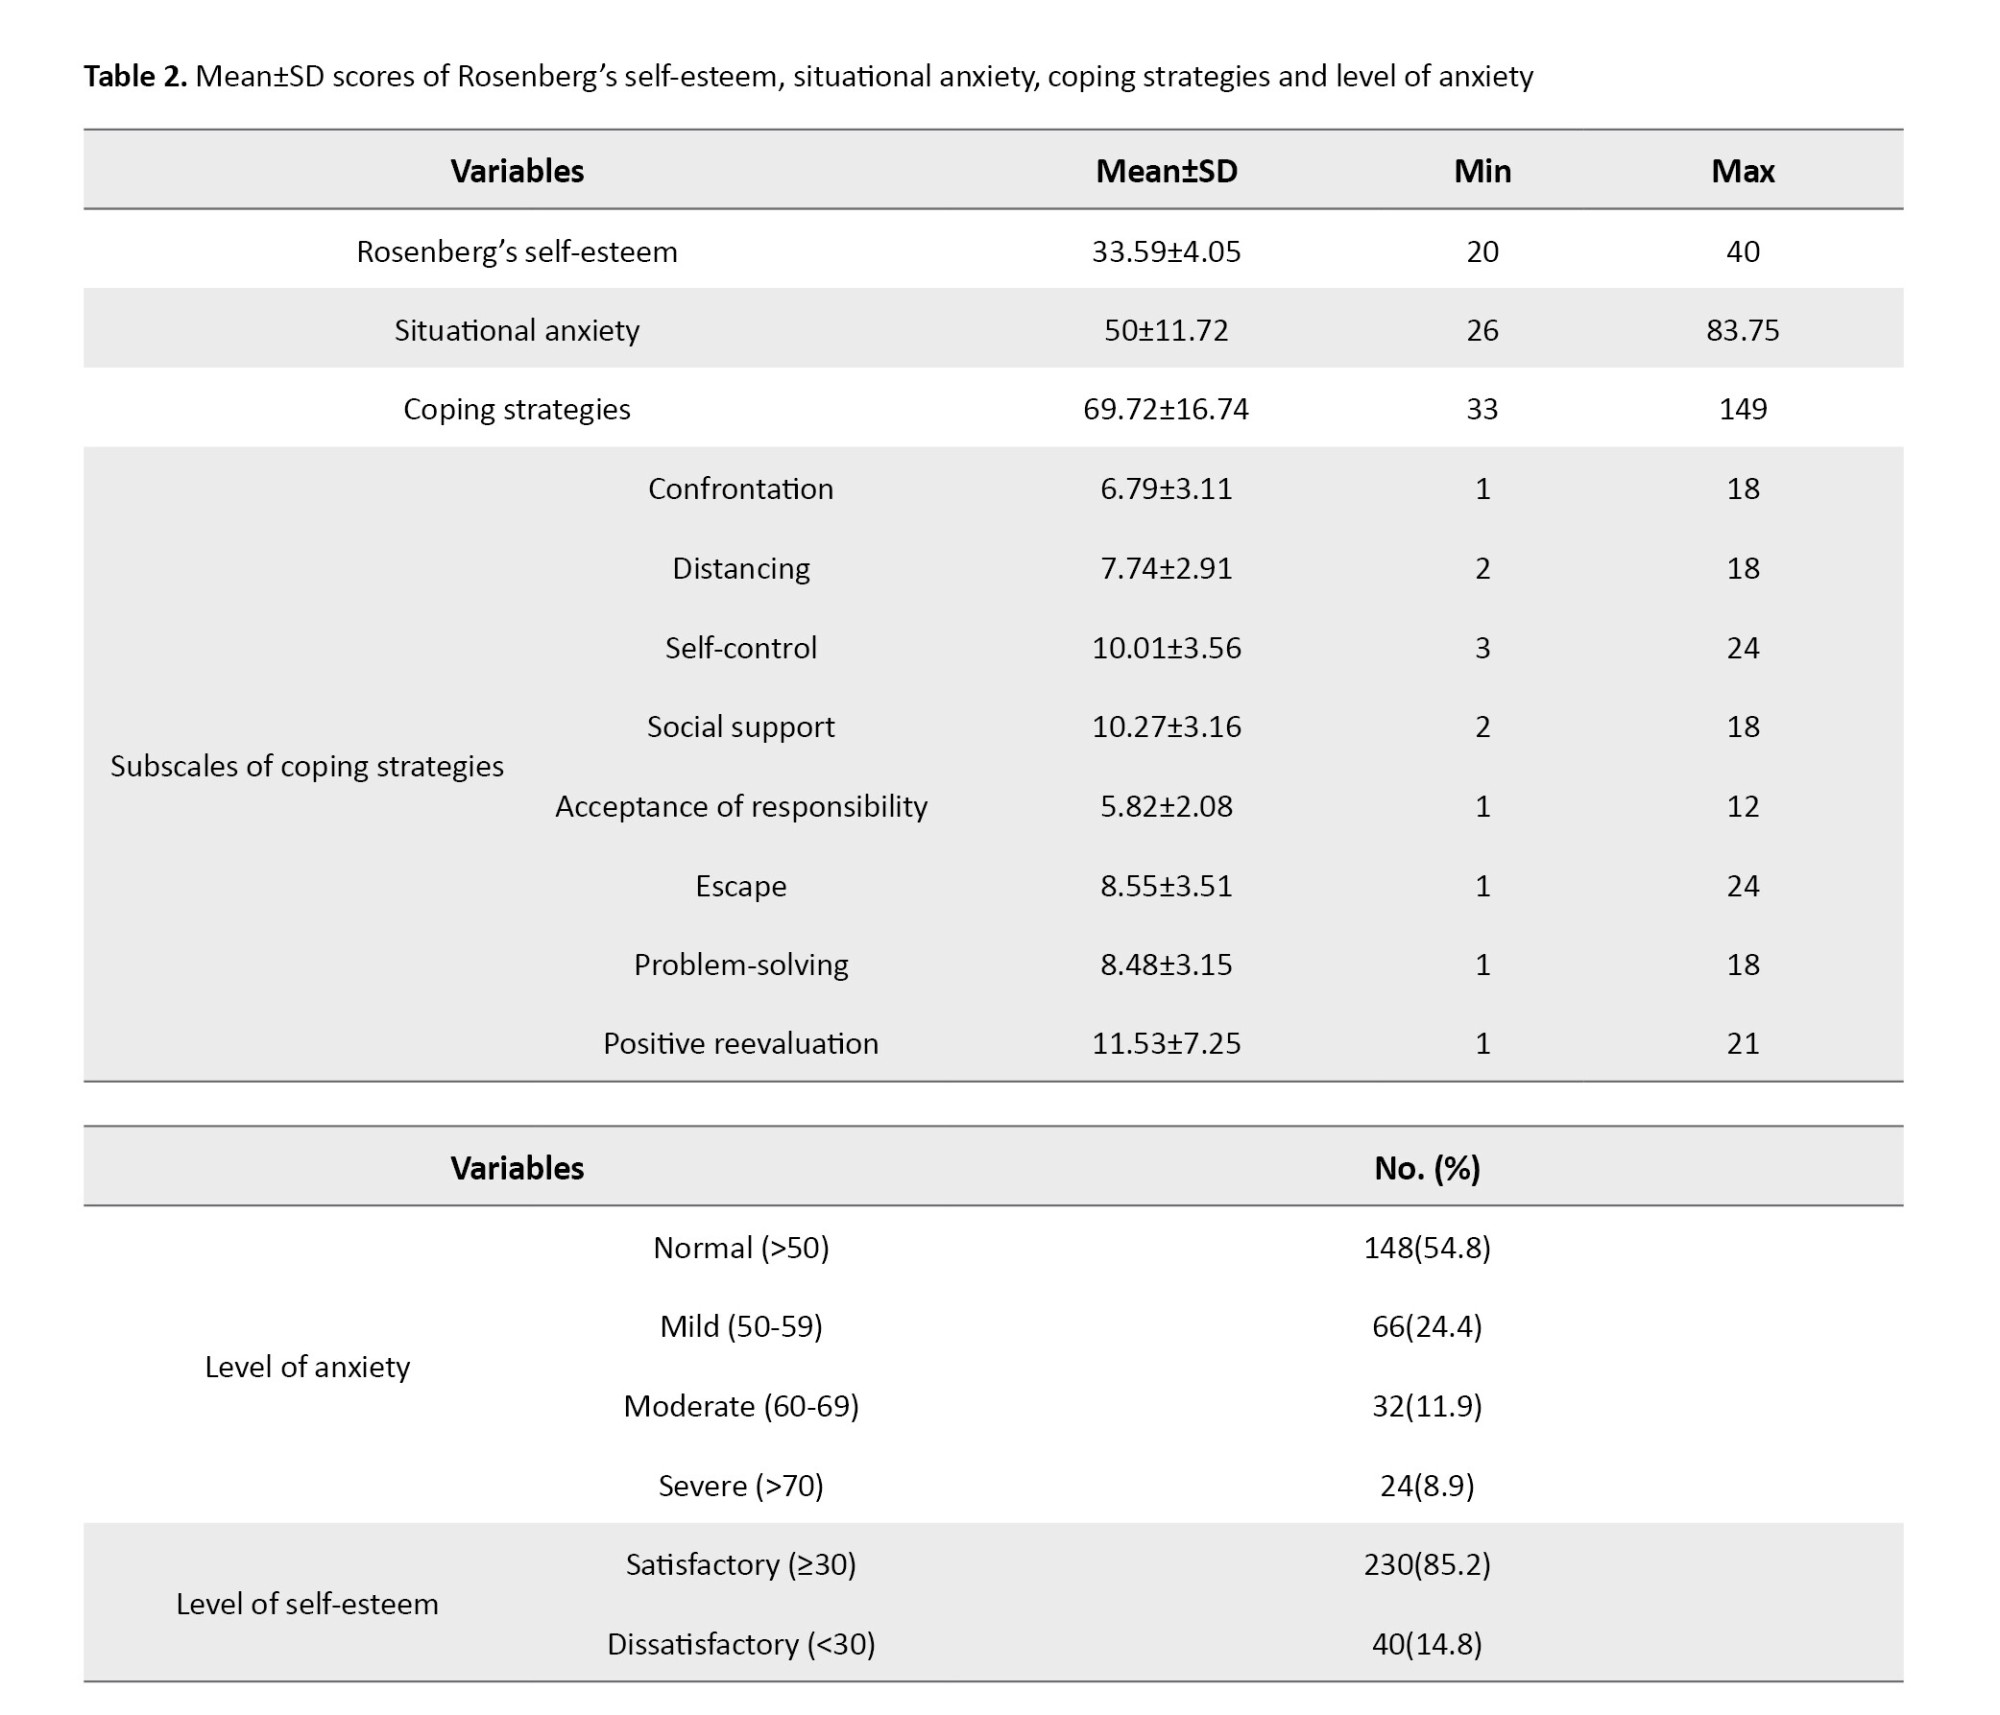This screenshot has height=1715, width=2000.
Task: Click the Social support mean value 10.27±3.16
Action: (1166, 726)
